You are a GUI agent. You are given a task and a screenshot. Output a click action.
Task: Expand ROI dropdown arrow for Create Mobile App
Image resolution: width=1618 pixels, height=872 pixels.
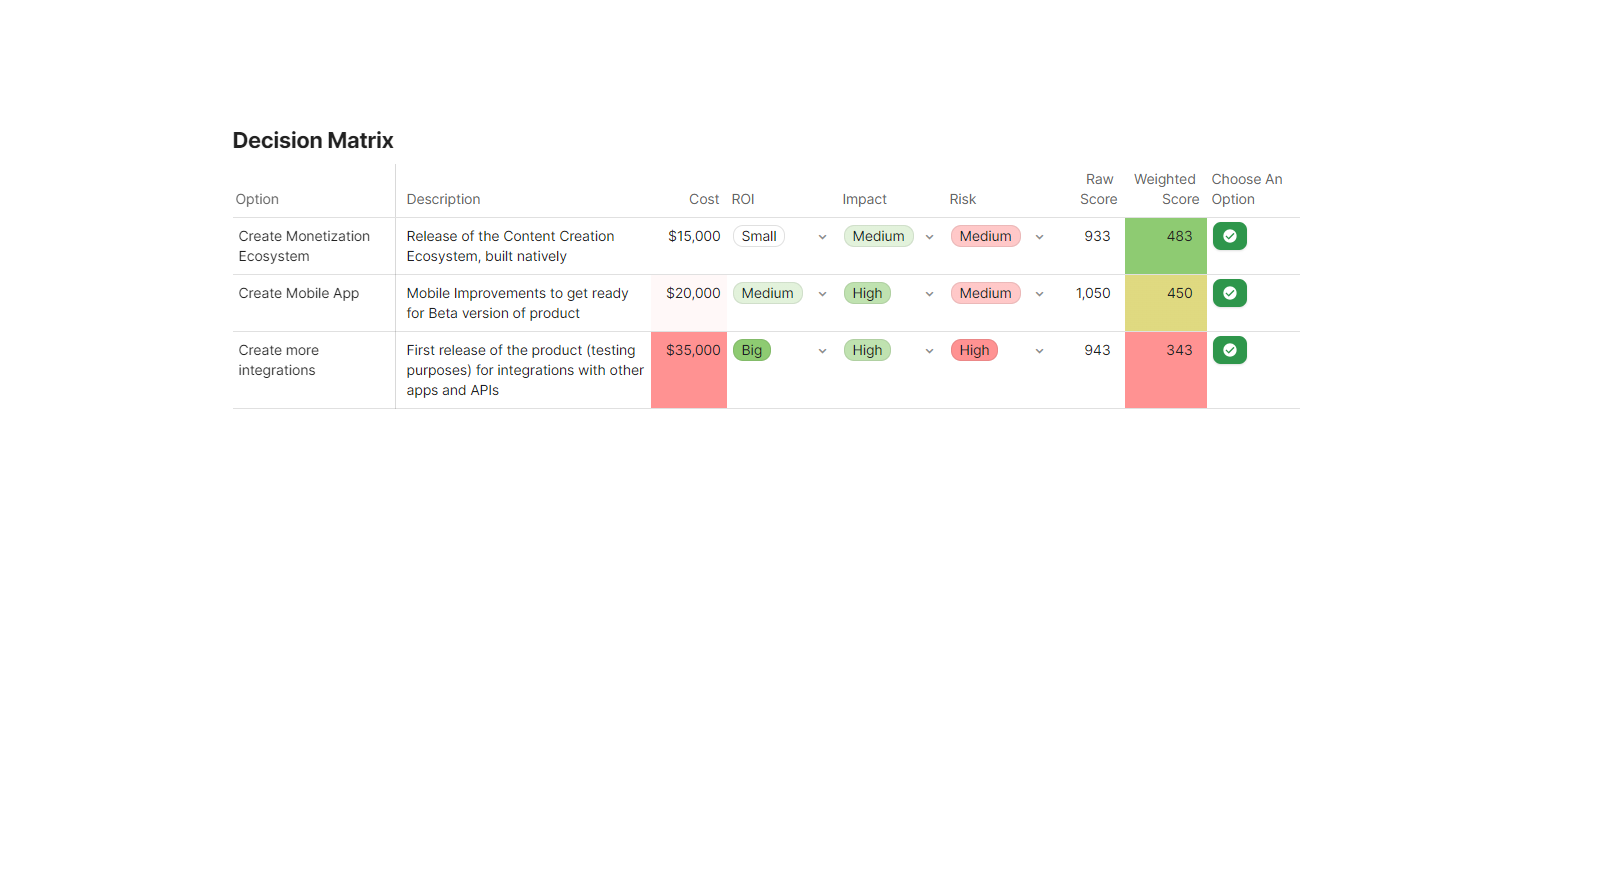[x=822, y=294]
